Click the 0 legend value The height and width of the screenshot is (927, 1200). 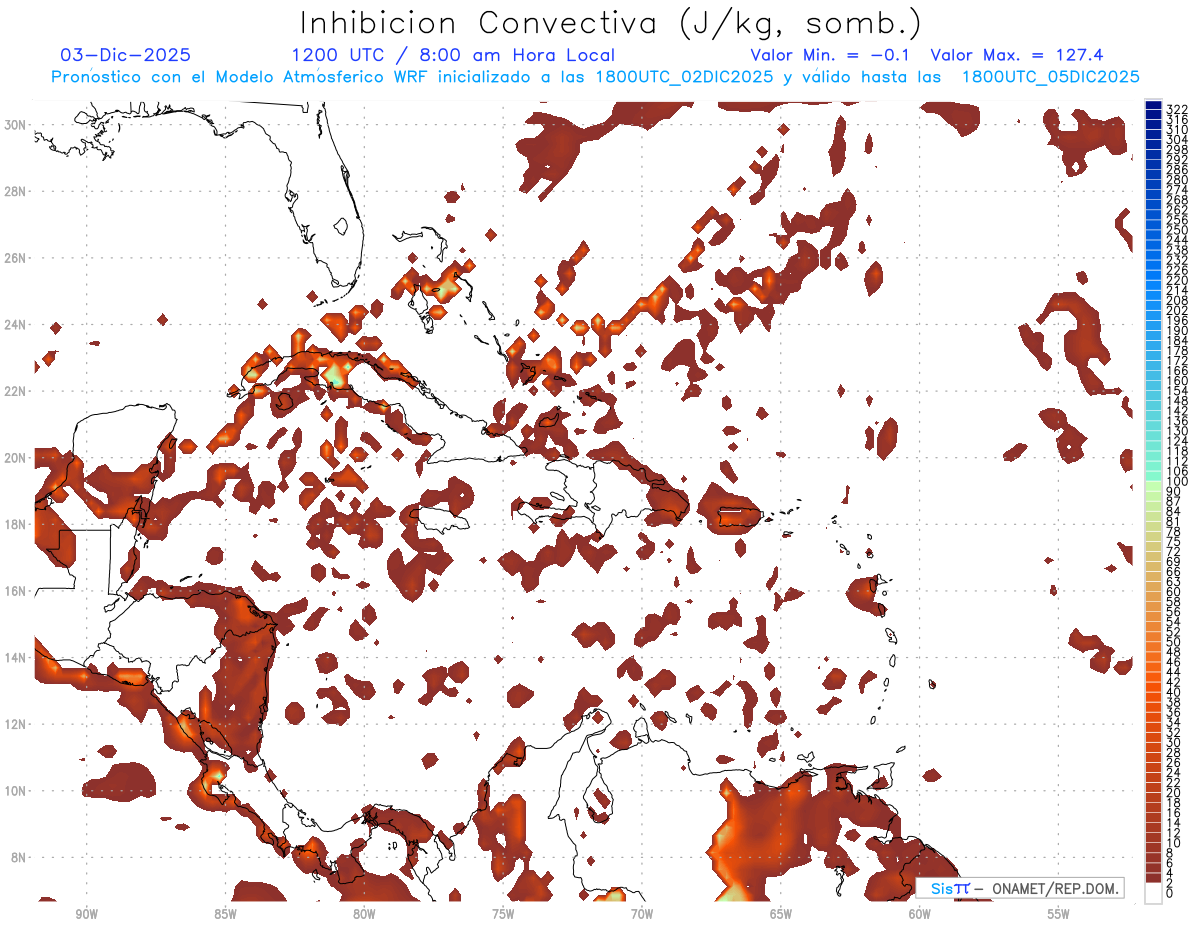click(x=1170, y=893)
